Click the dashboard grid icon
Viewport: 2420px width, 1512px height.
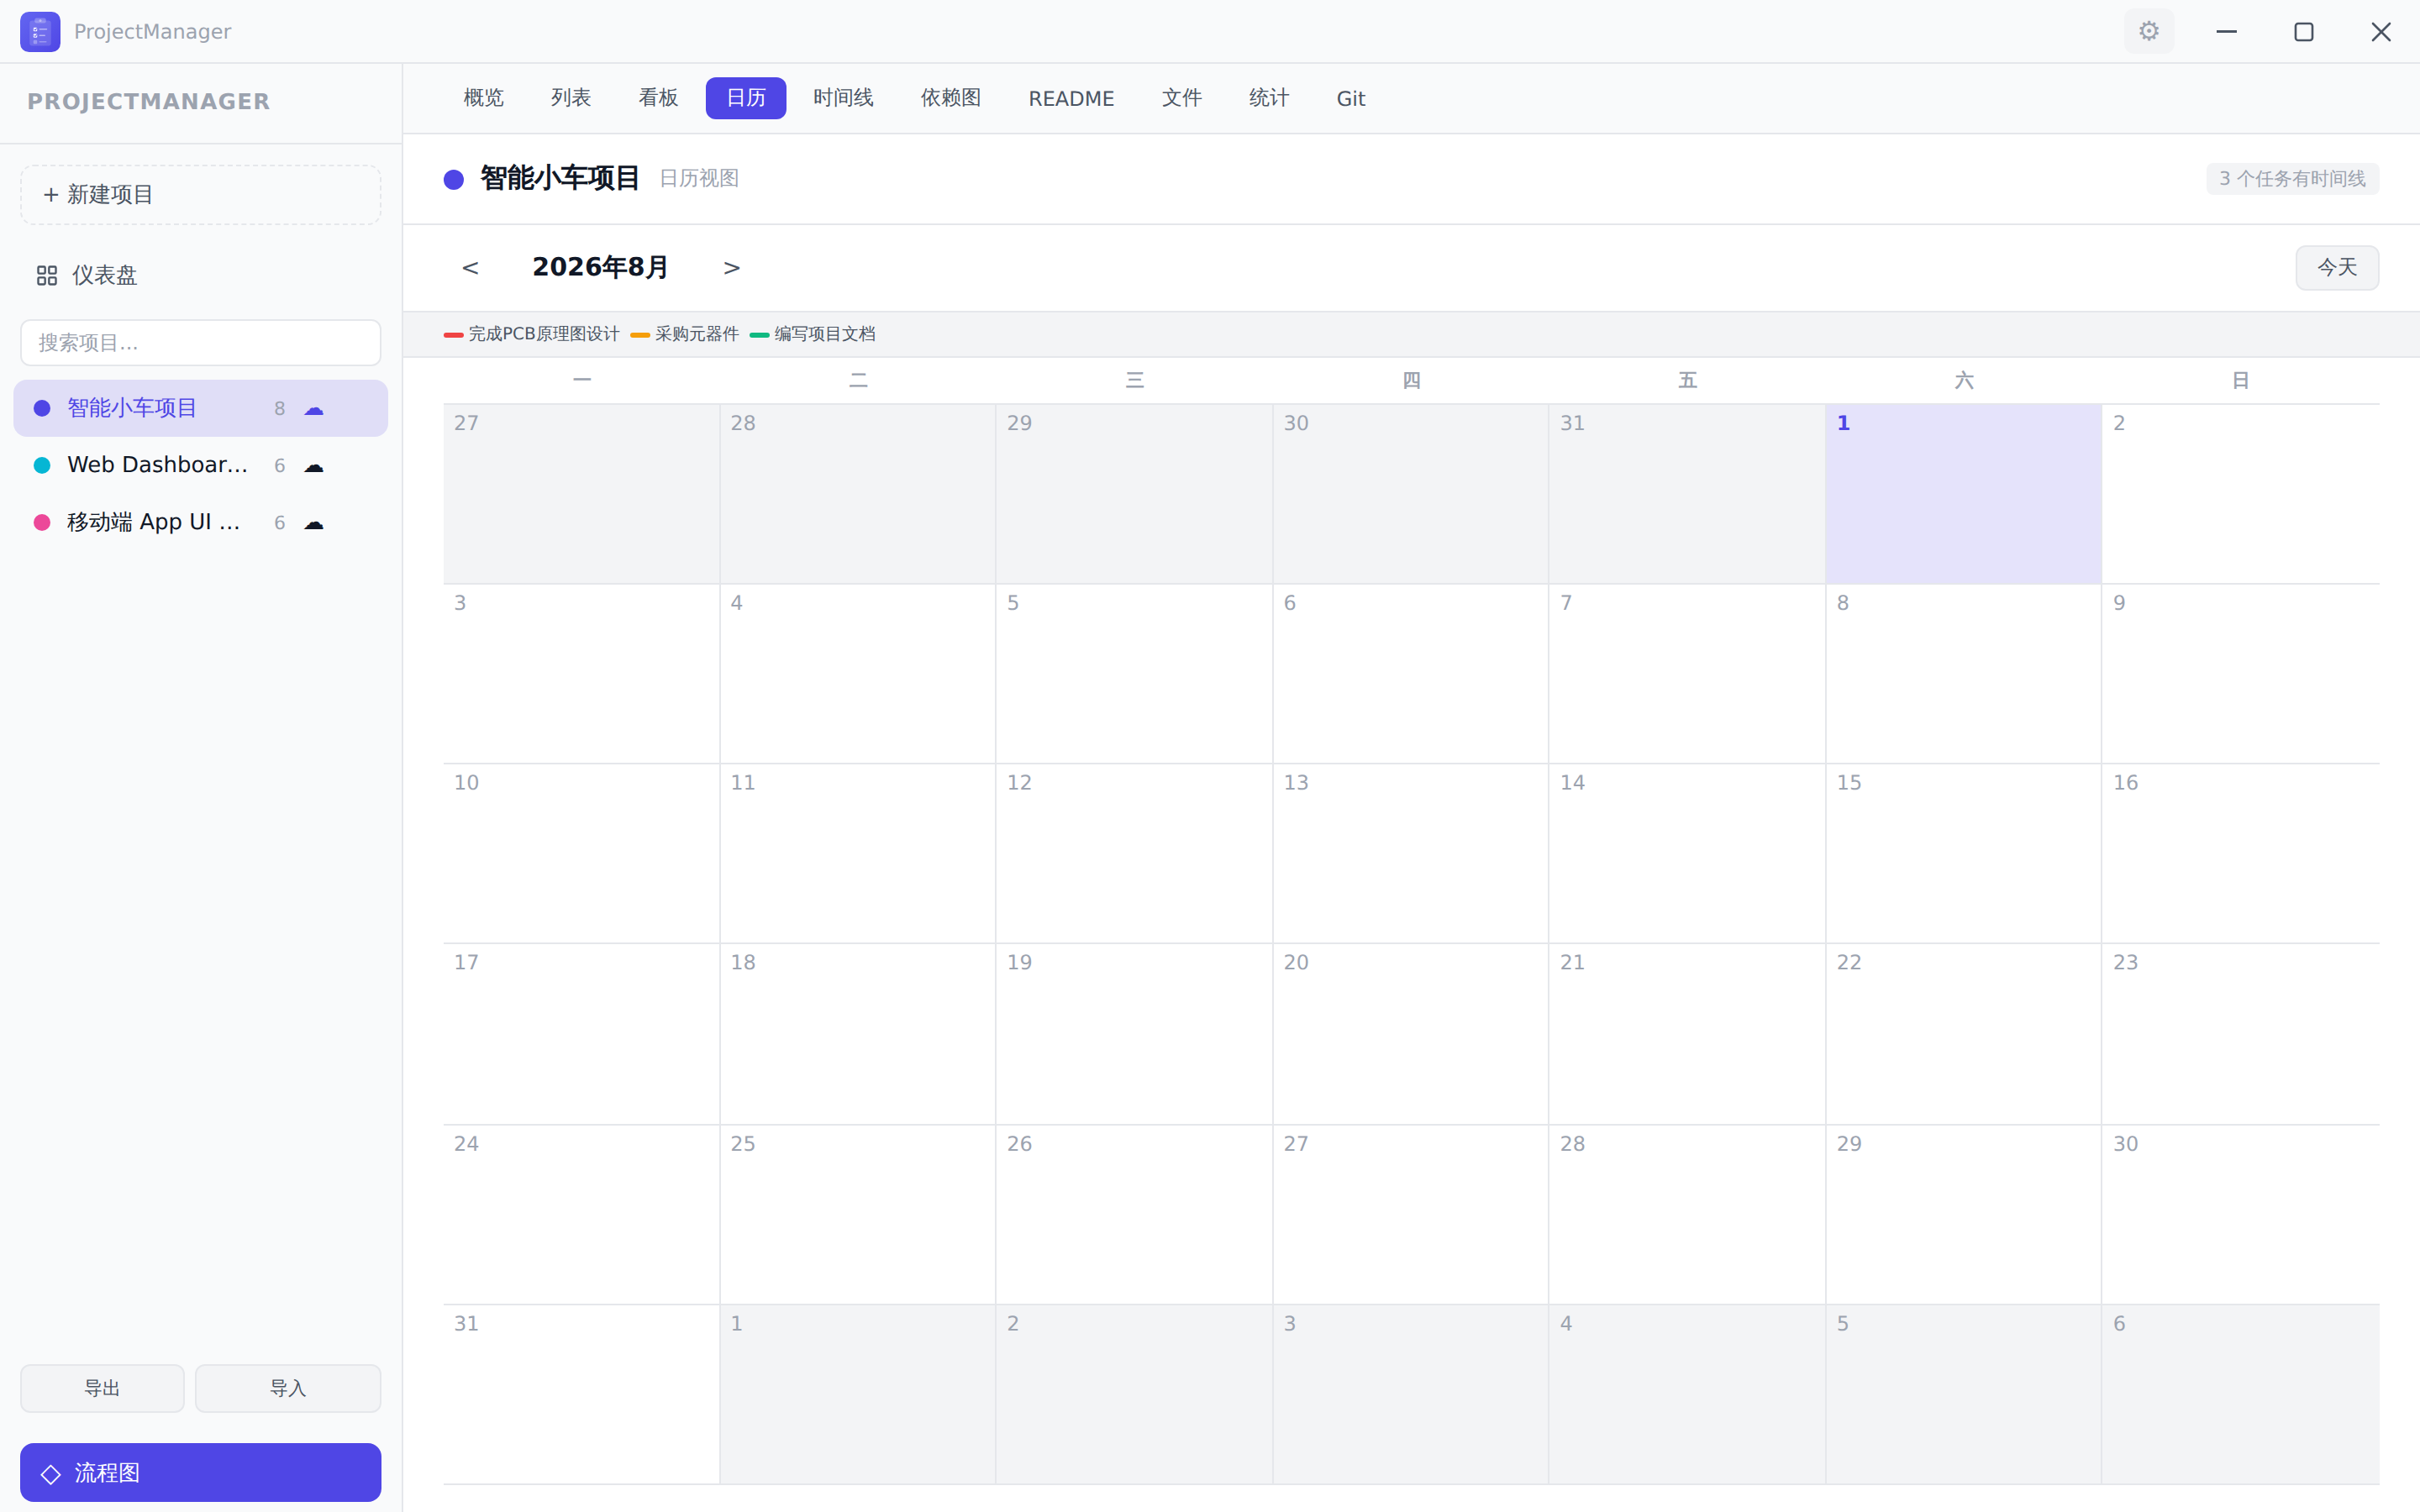coord(47,275)
